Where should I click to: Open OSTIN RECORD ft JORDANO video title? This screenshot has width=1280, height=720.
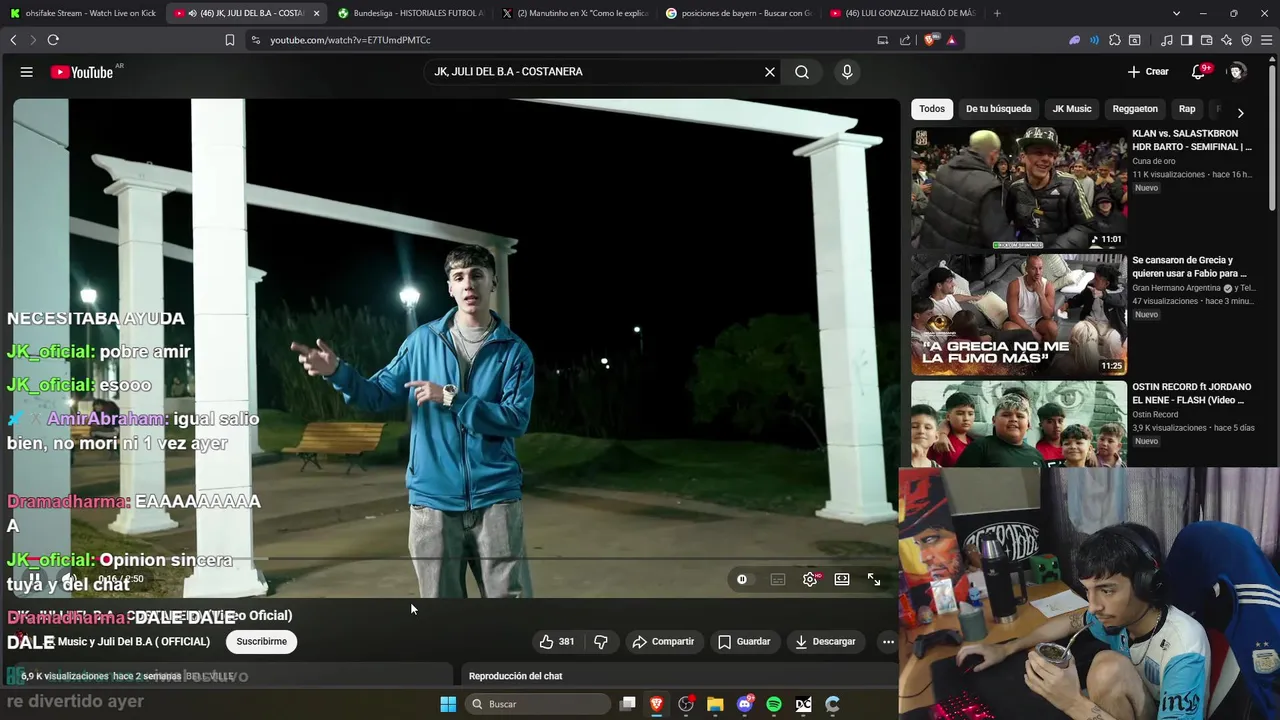coord(1192,393)
